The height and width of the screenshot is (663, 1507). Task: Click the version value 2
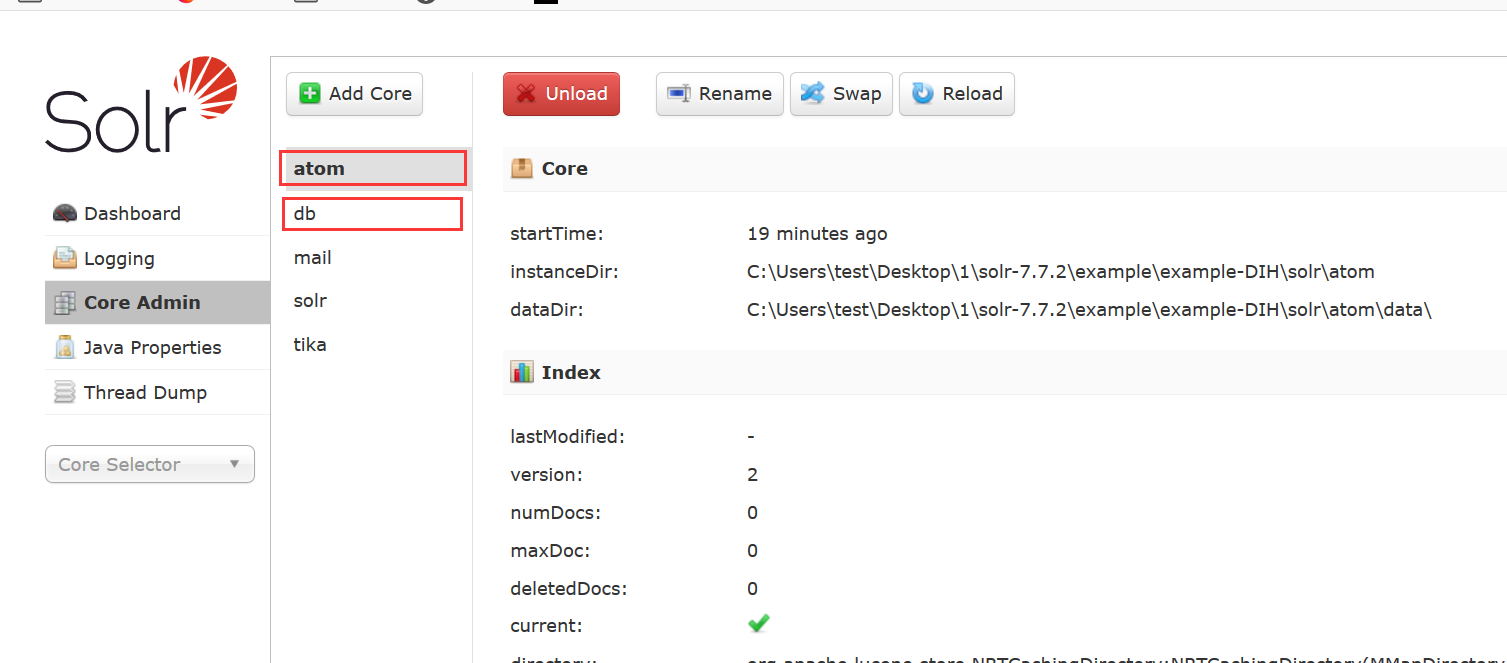coord(753,474)
